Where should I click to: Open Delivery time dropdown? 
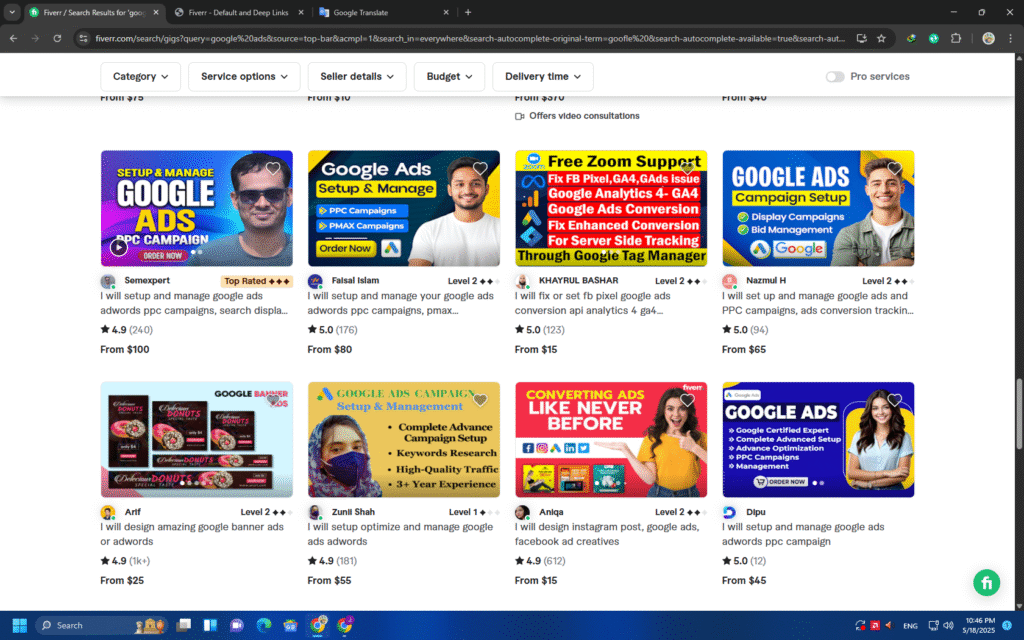pos(543,76)
